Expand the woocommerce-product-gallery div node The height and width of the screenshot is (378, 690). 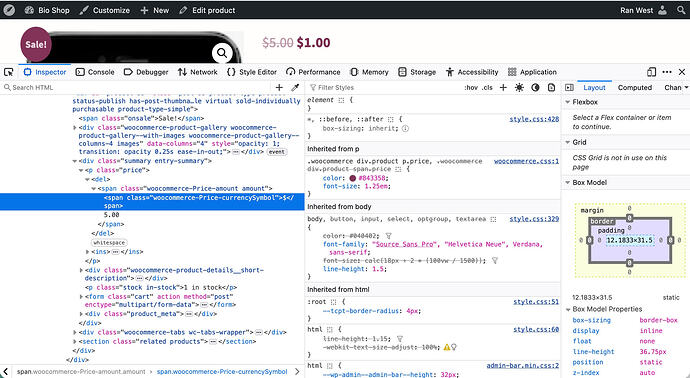tap(75, 128)
